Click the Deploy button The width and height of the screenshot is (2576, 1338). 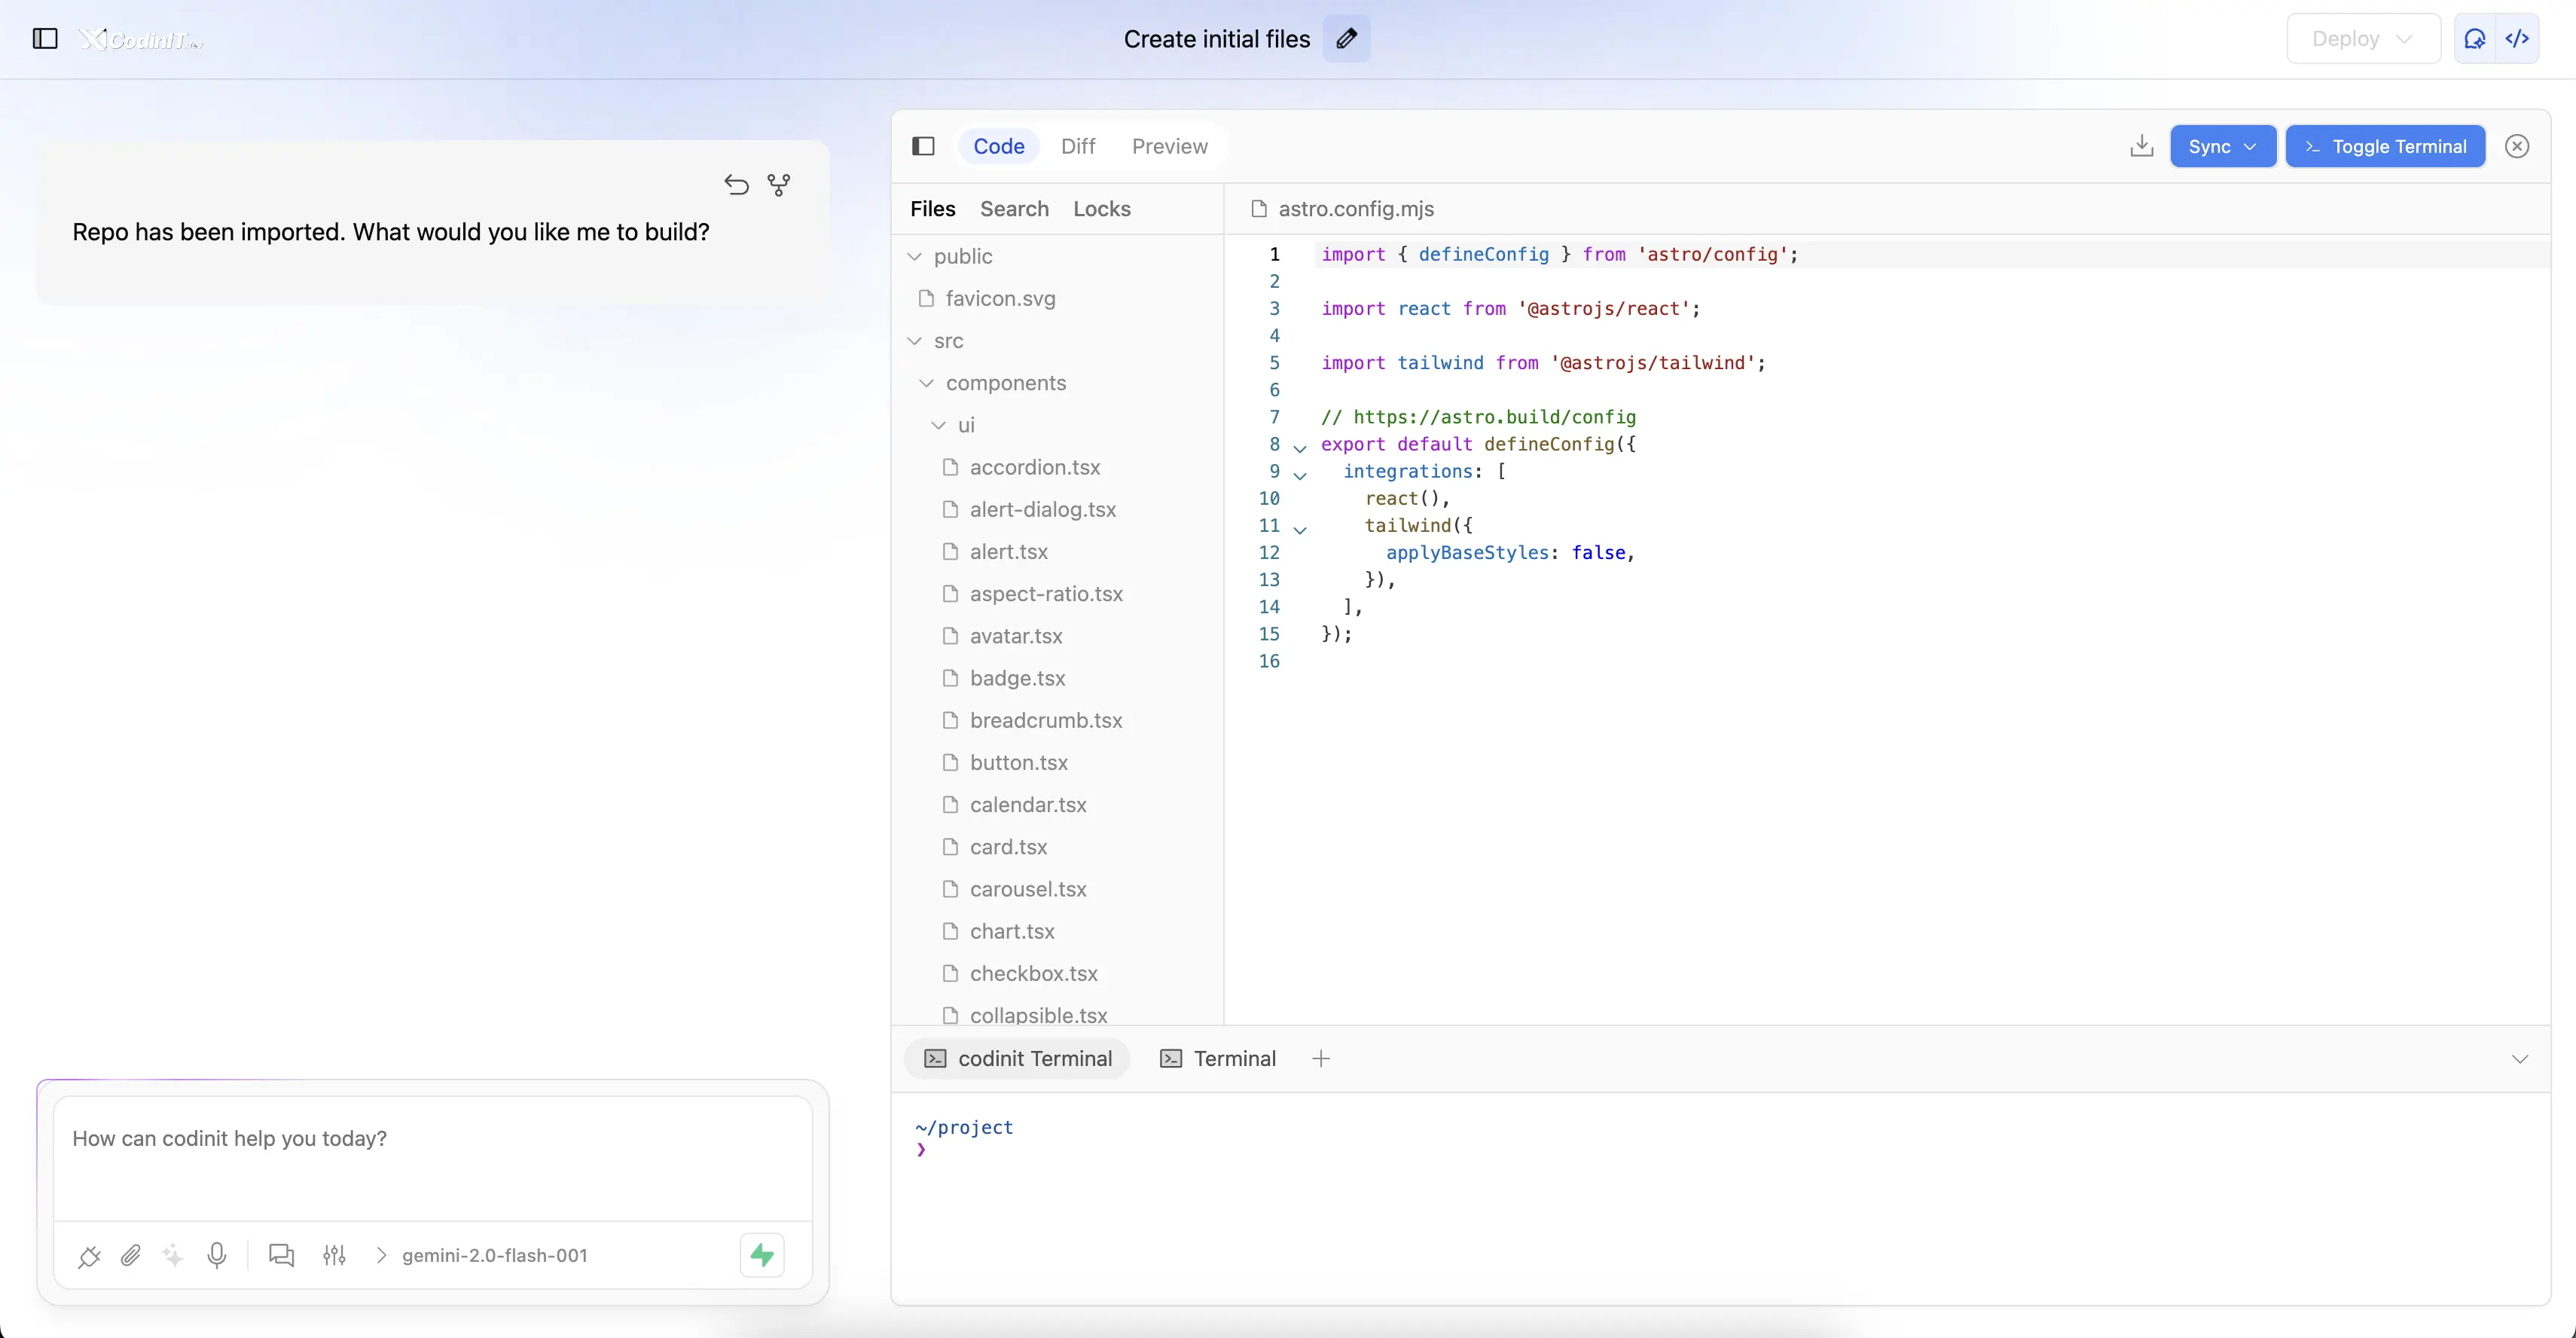coord(2362,38)
